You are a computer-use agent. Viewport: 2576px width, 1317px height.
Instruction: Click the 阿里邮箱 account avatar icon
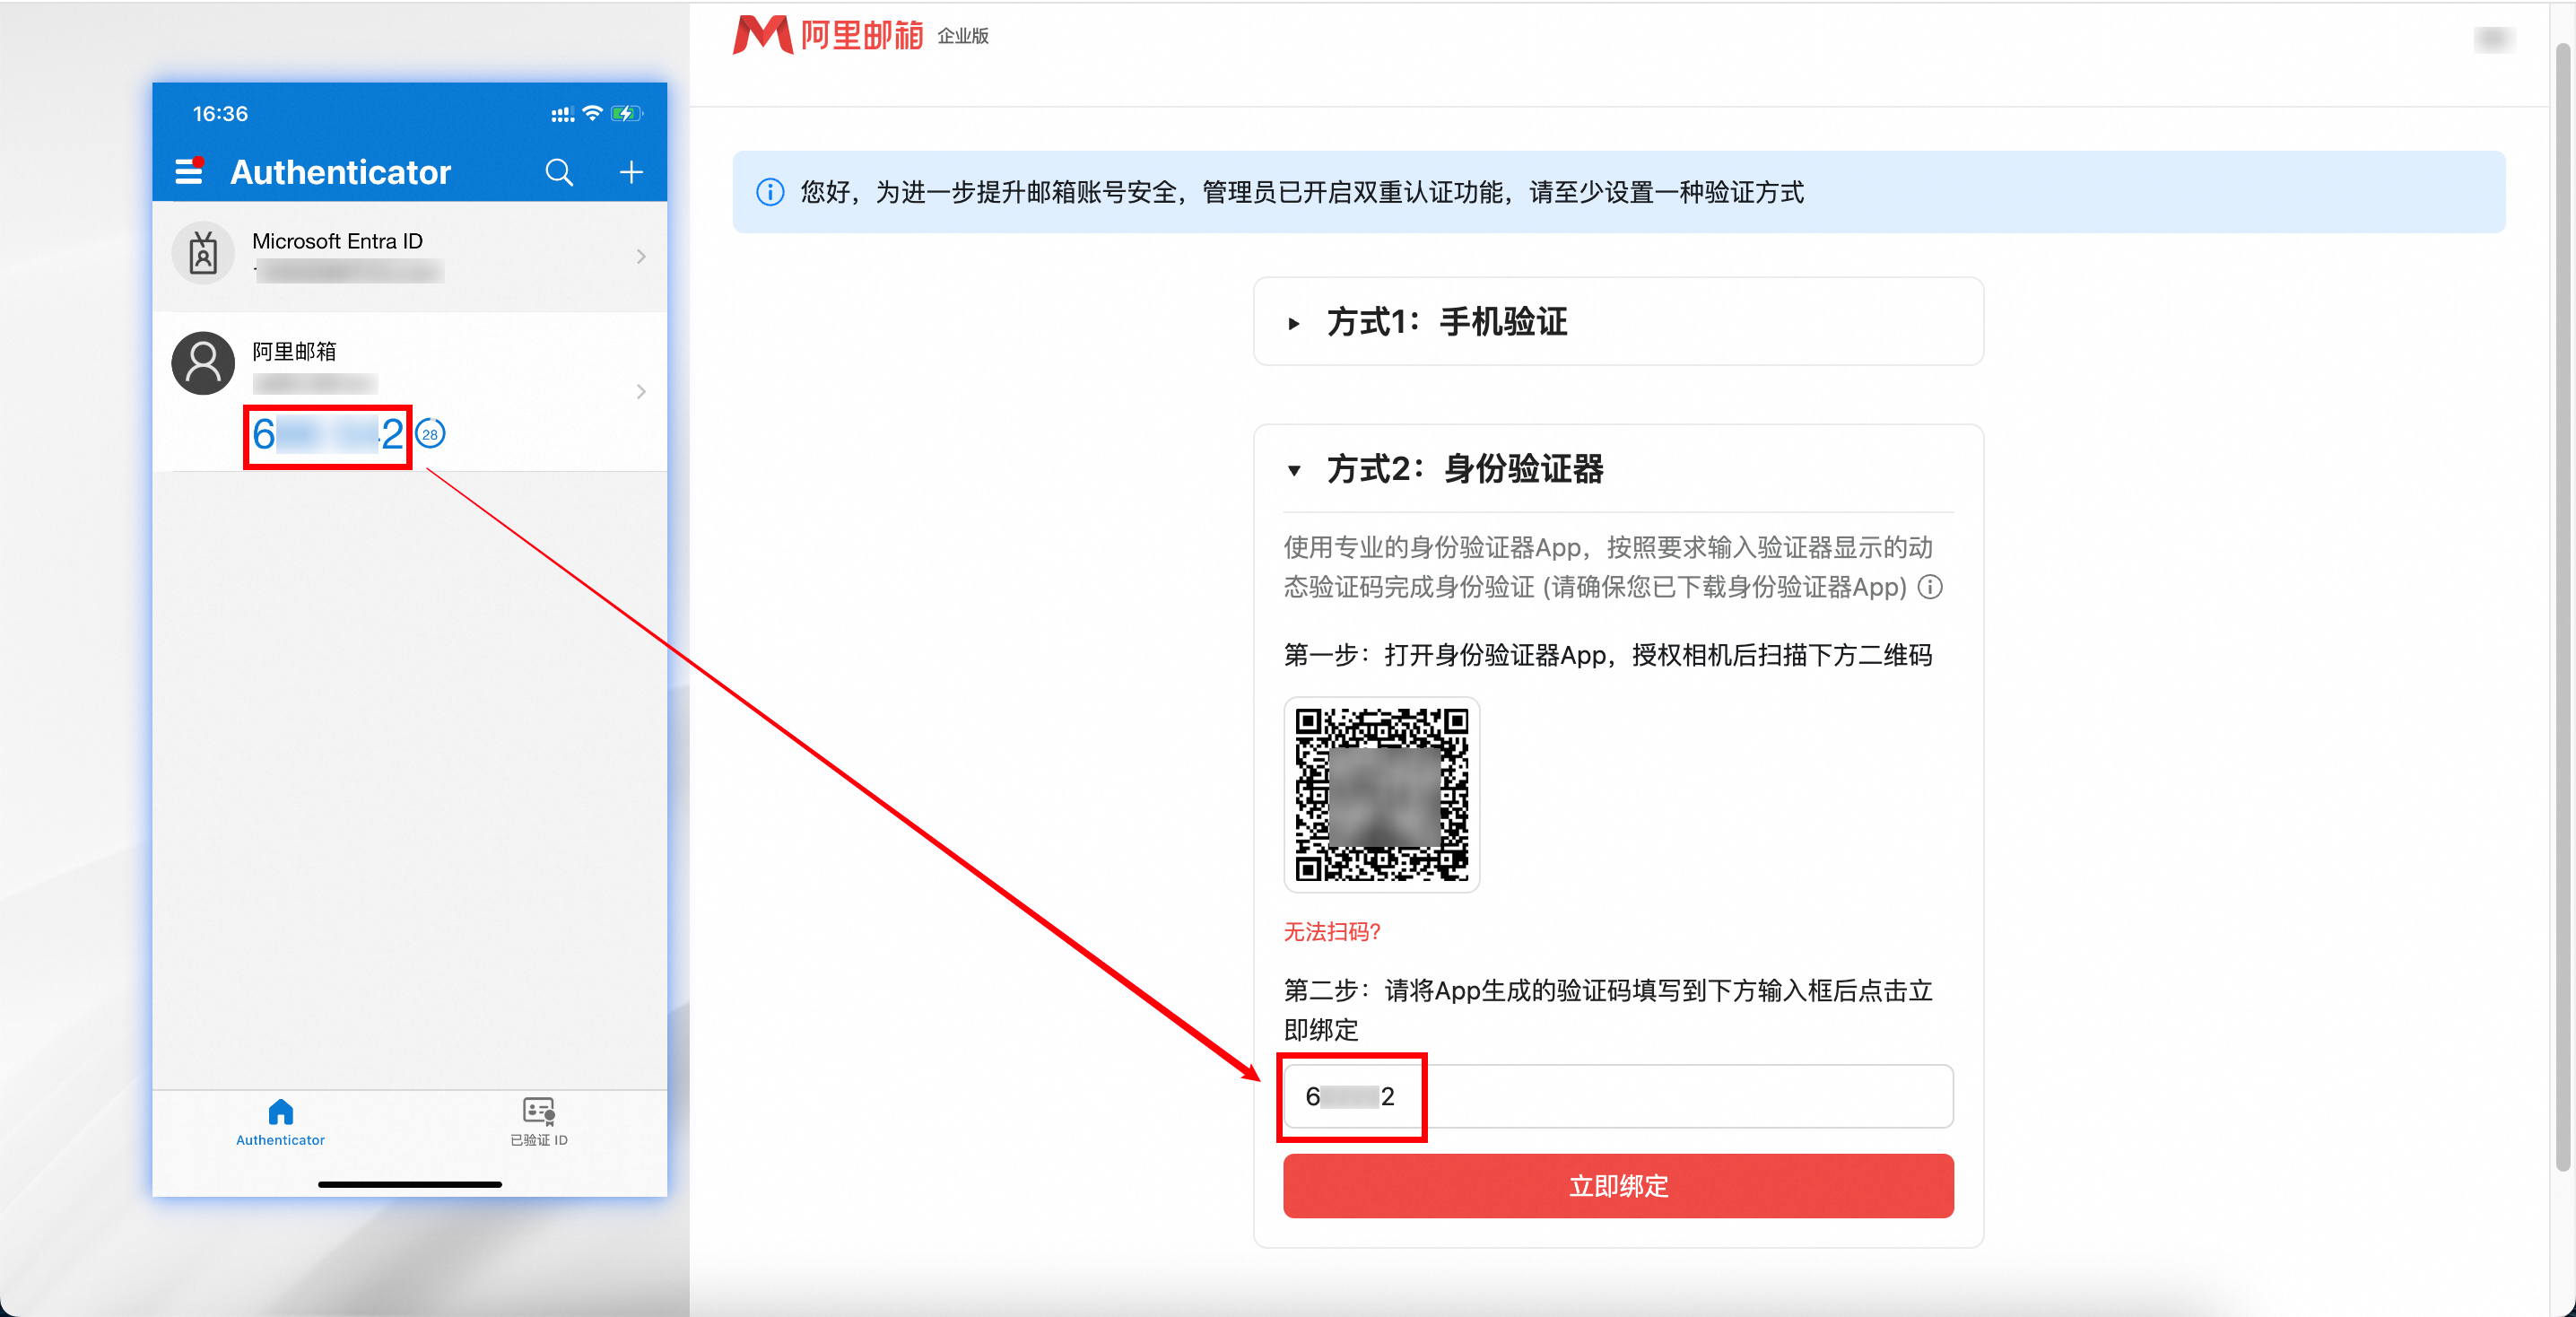click(x=203, y=363)
